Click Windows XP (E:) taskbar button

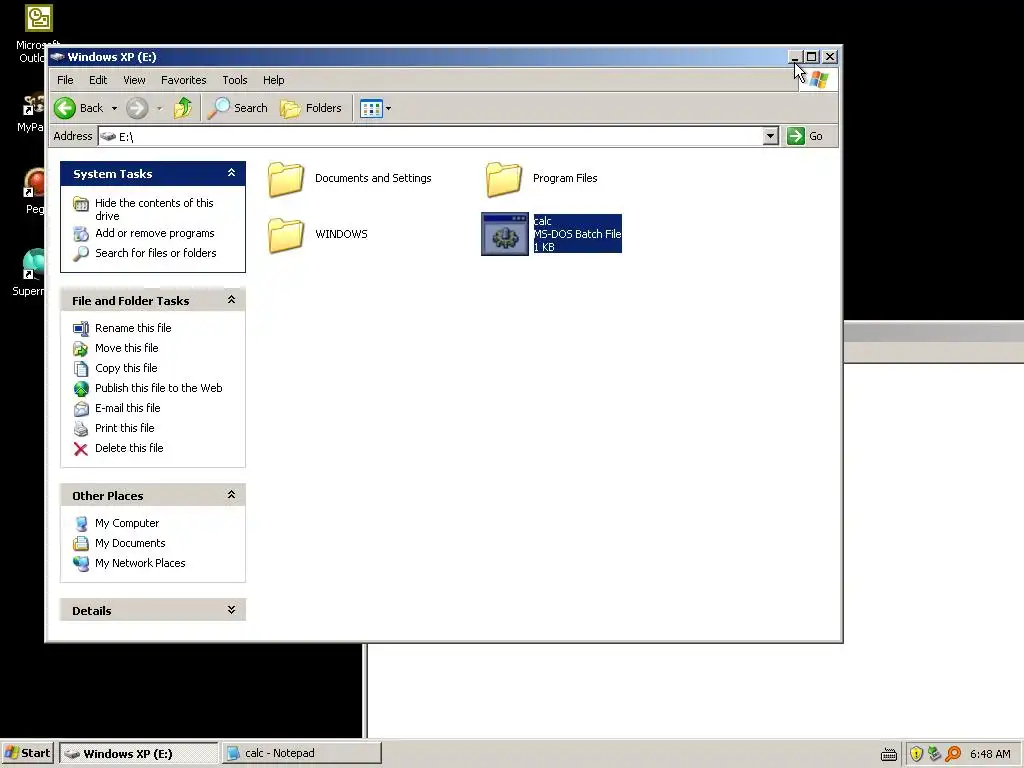click(x=139, y=753)
